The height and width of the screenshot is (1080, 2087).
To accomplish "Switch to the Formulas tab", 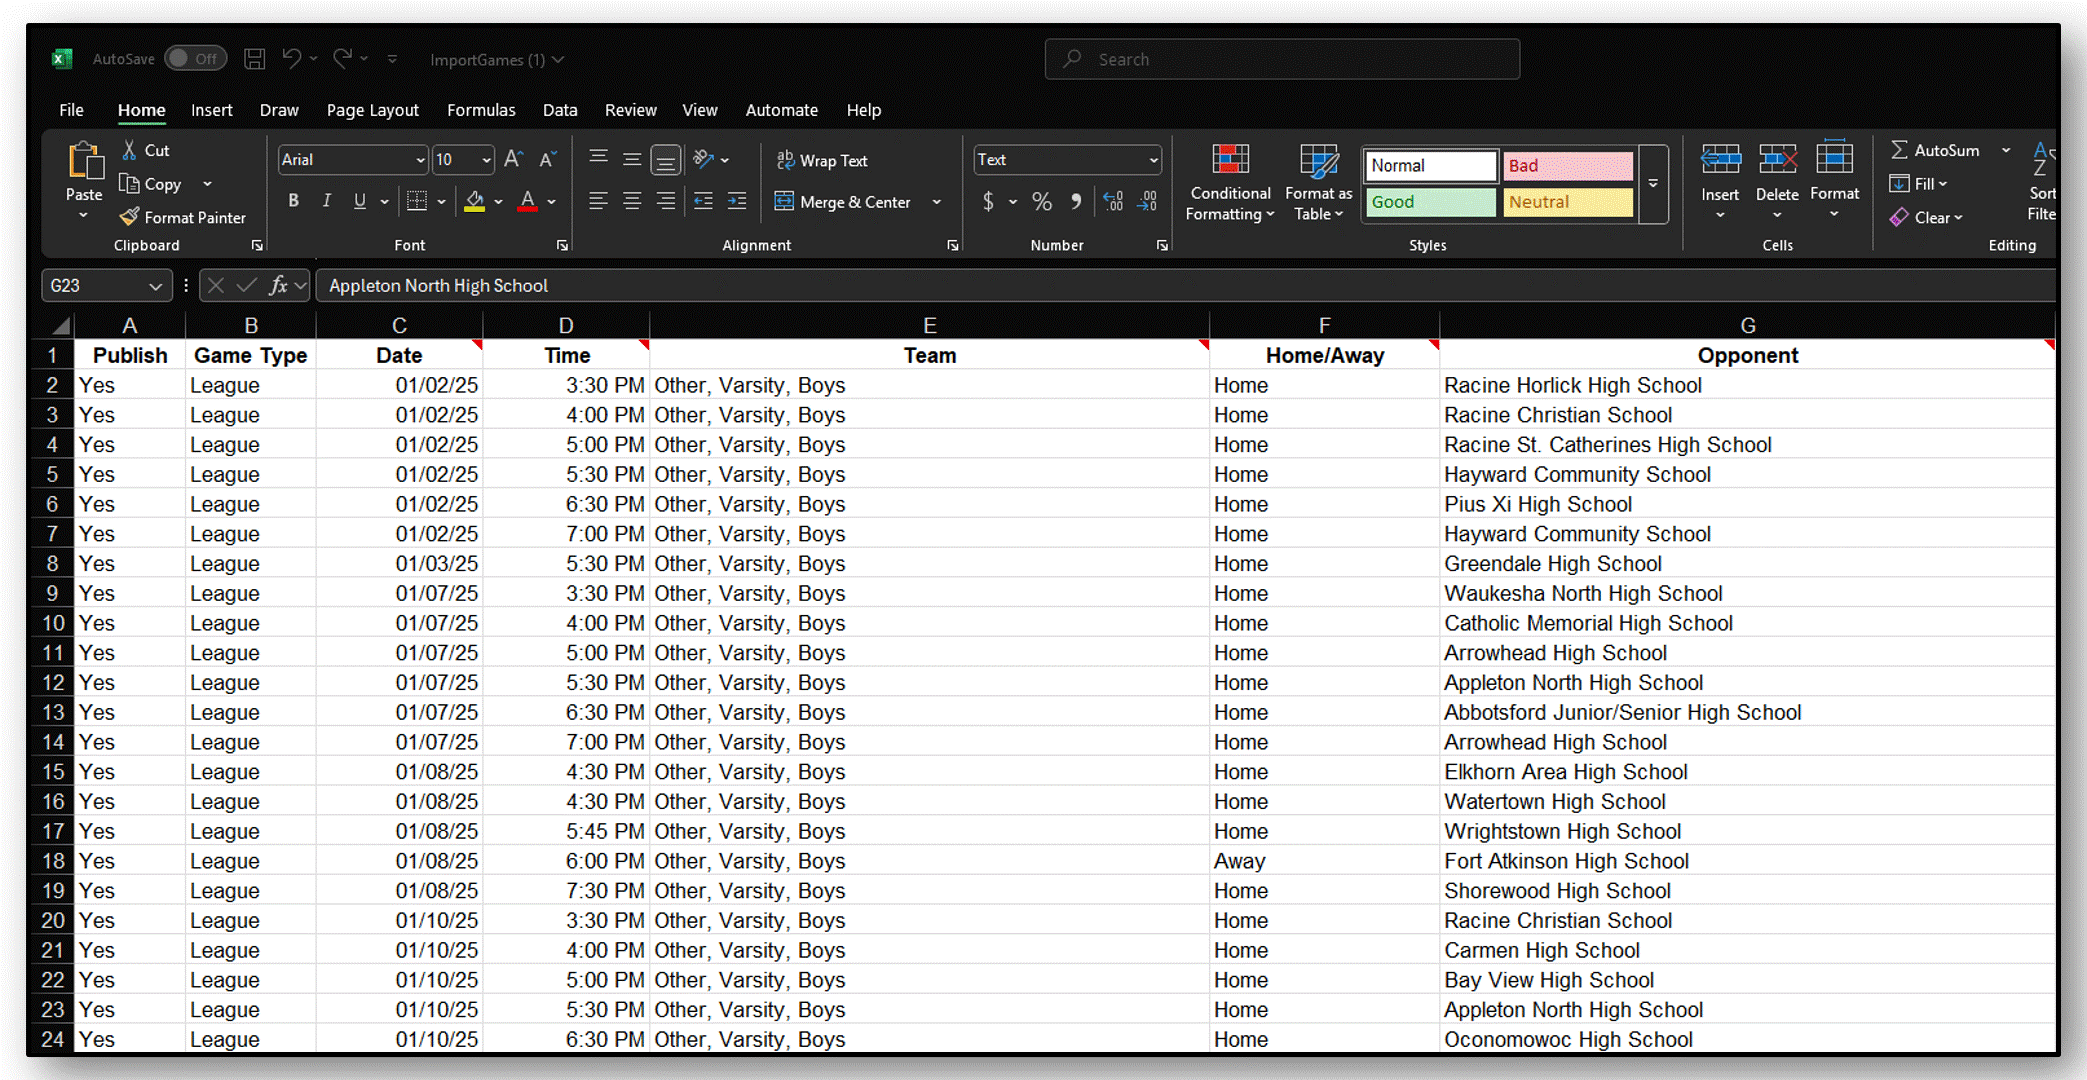I will pyautogui.click(x=481, y=110).
